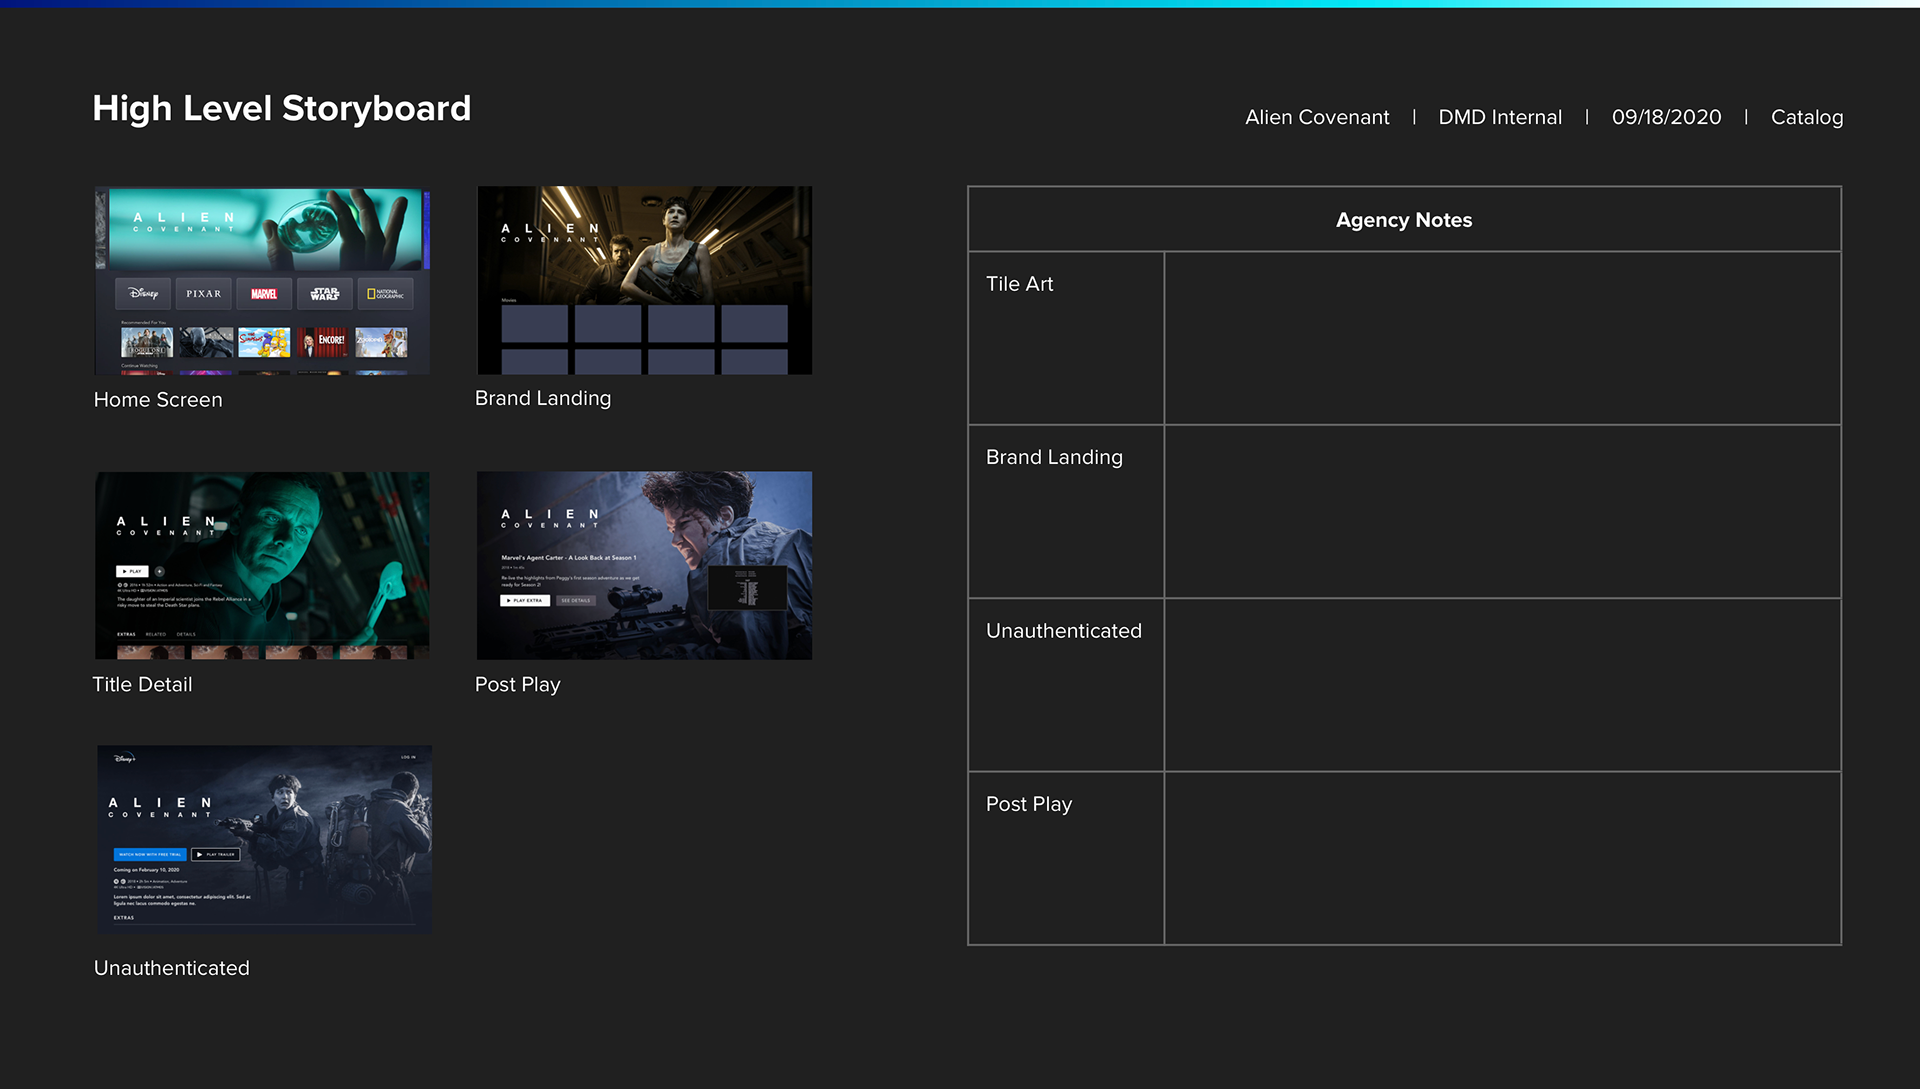The height and width of the screenshot is (1089, 1920).
Task: Click Watch Now With Free Trial button
Action: pos(150,854)
